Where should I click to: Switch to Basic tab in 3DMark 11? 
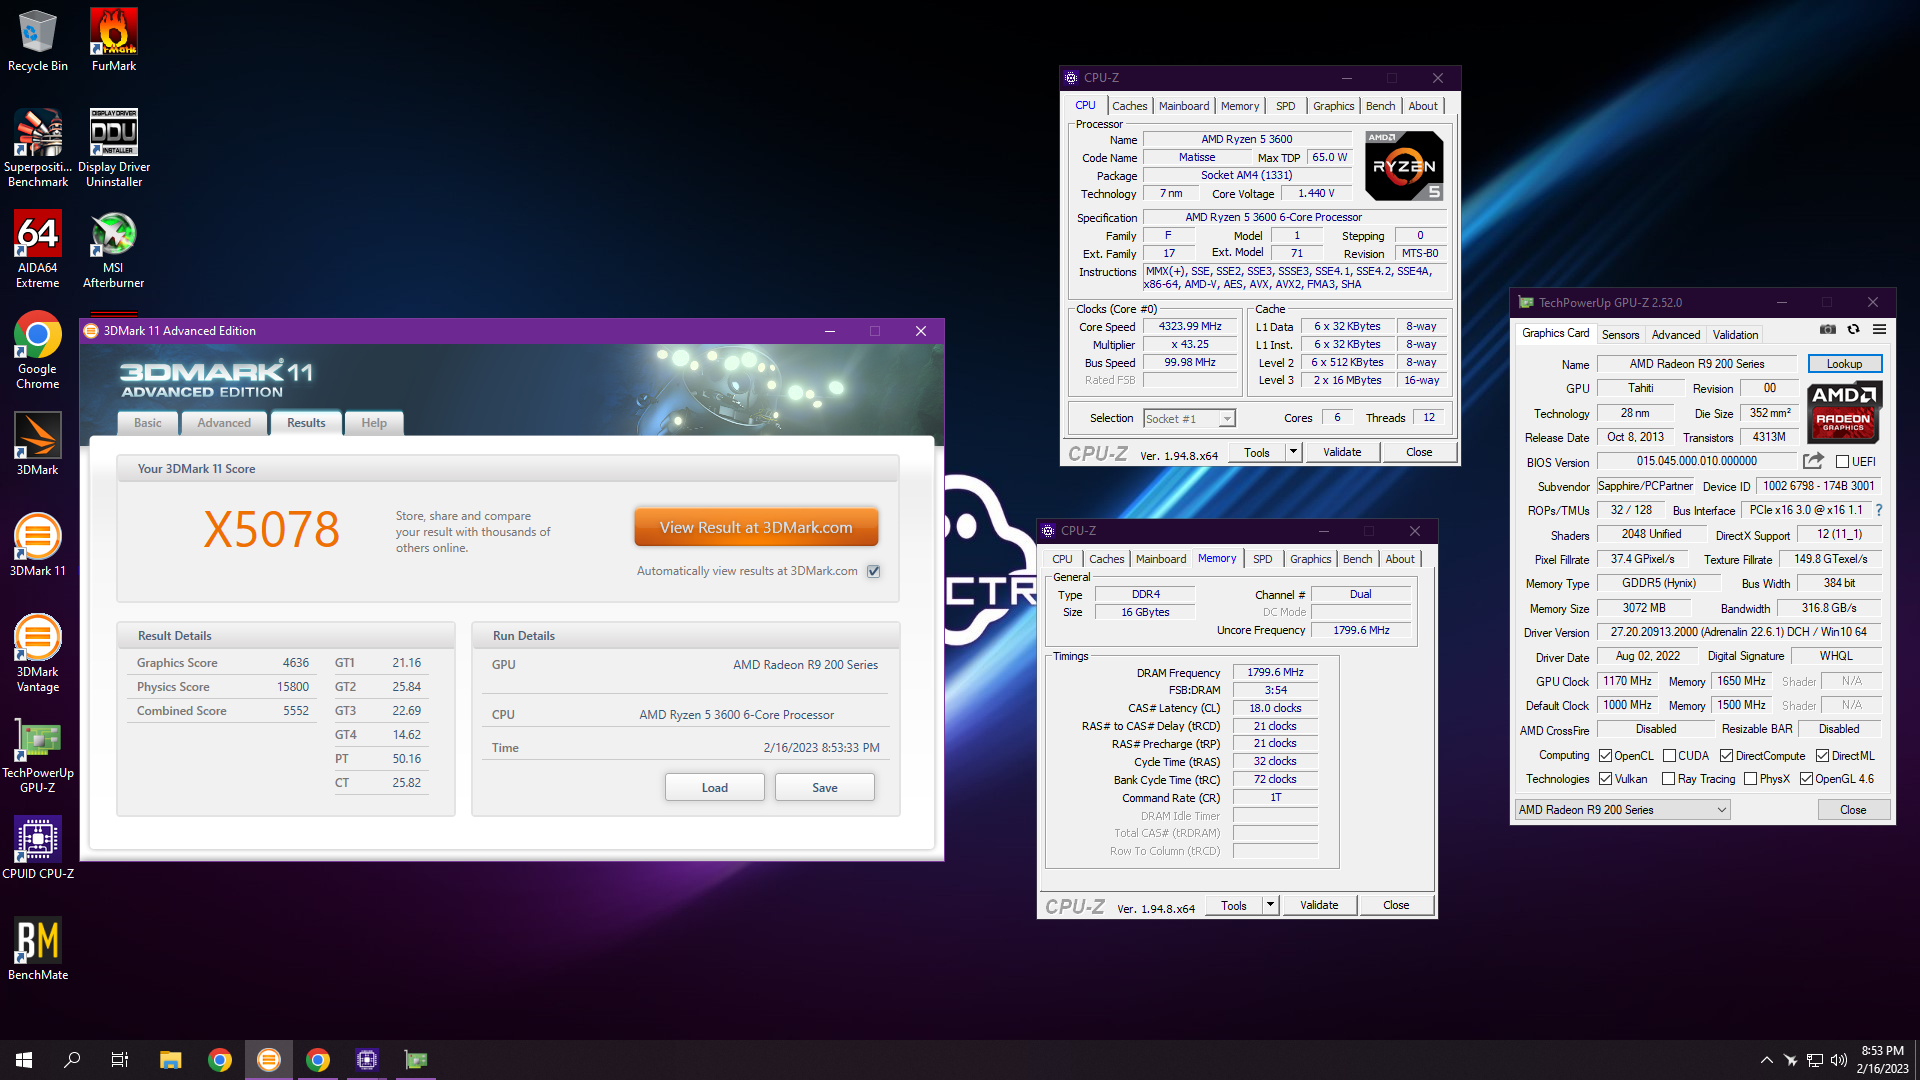(x=148, y=423)
